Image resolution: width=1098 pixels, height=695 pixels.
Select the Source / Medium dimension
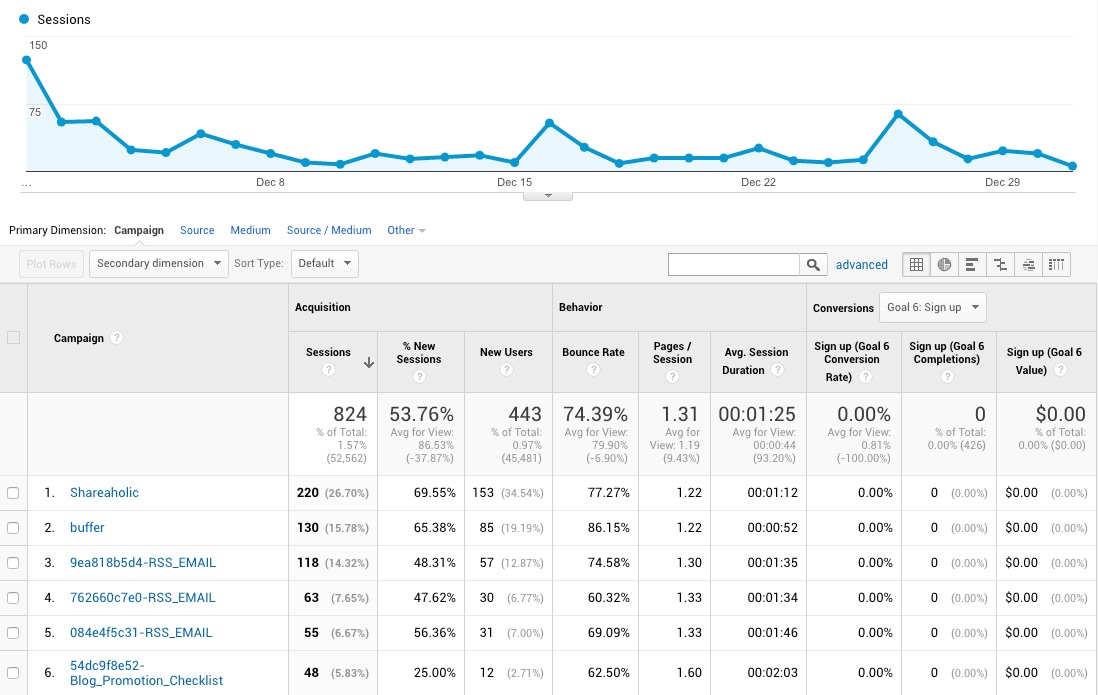coord(329,230)
